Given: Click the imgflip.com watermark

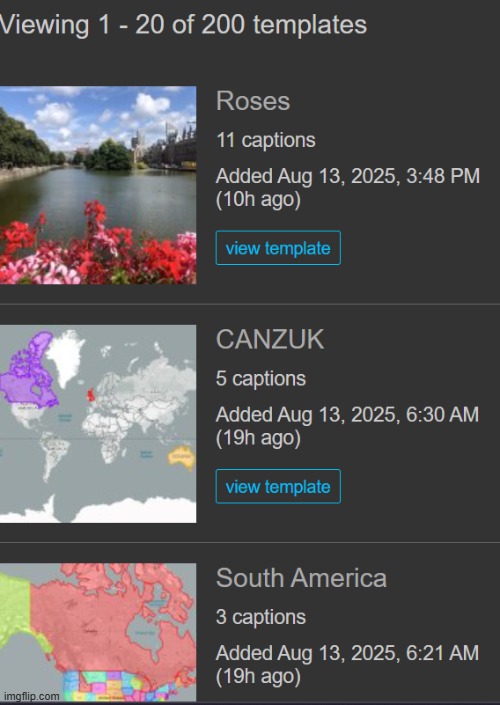Looking at the screenshot, I should 31,696.
